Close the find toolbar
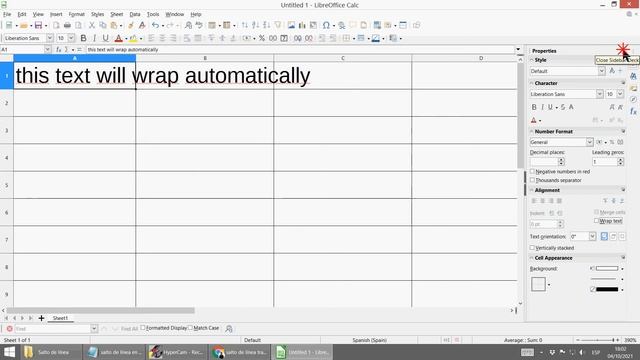The image size is (640, 360). coord(9,329)
